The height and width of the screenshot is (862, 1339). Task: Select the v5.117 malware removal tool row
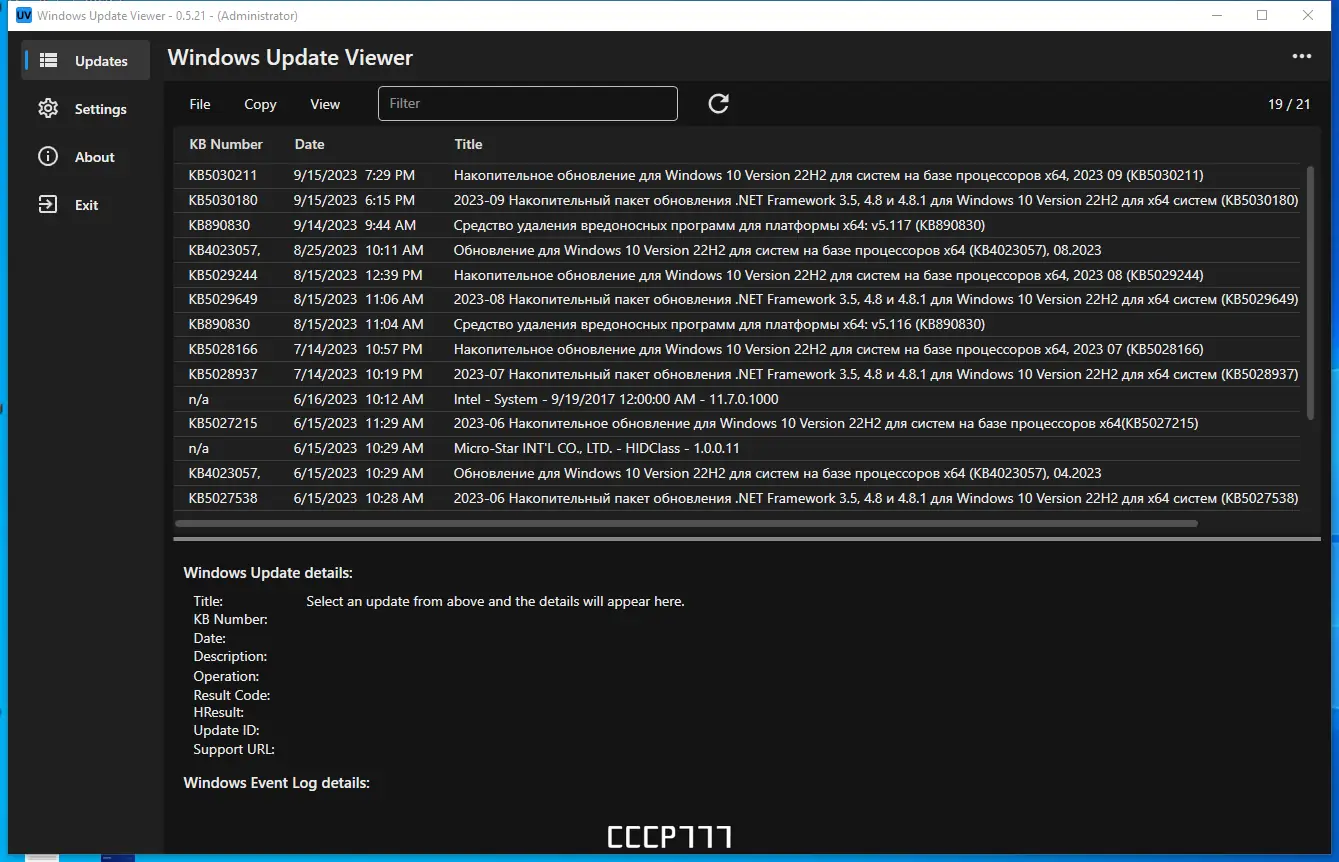pyautogui.click(x=738, y=225)
